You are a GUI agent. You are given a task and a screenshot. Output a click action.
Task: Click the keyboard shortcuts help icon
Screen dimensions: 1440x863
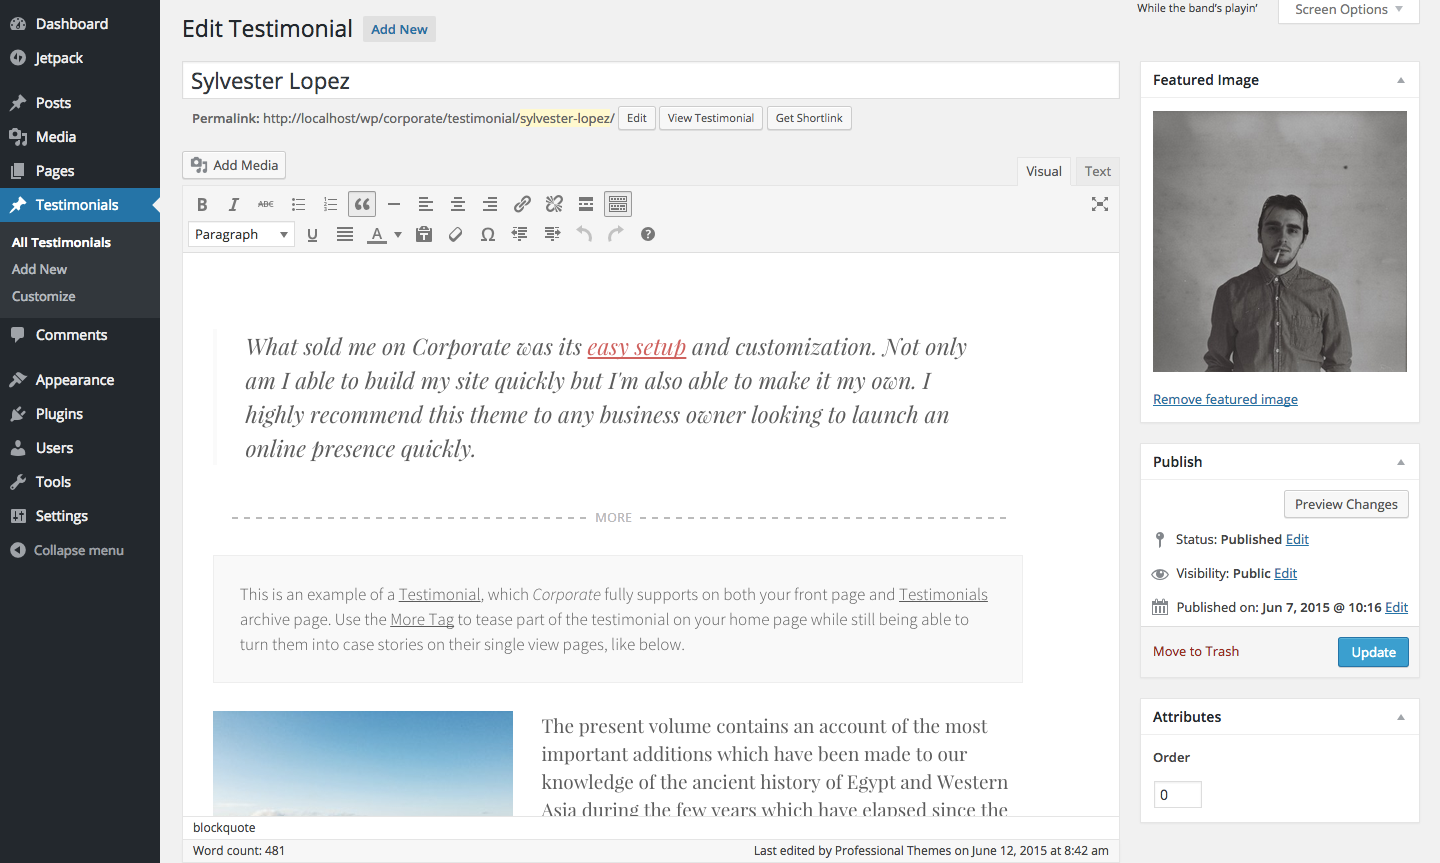[648, 234]
